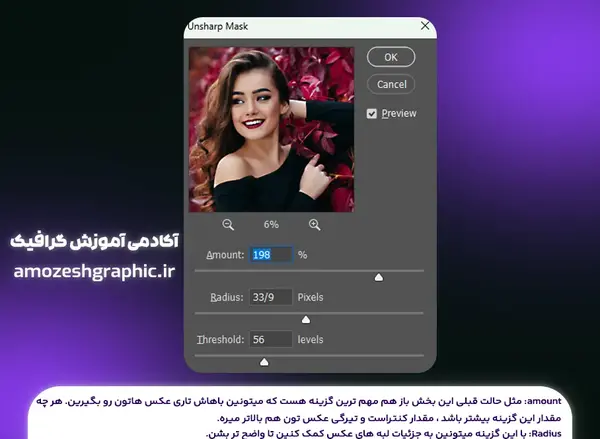
Task: Click the zoom out magnifier icon
Action: 228,225
